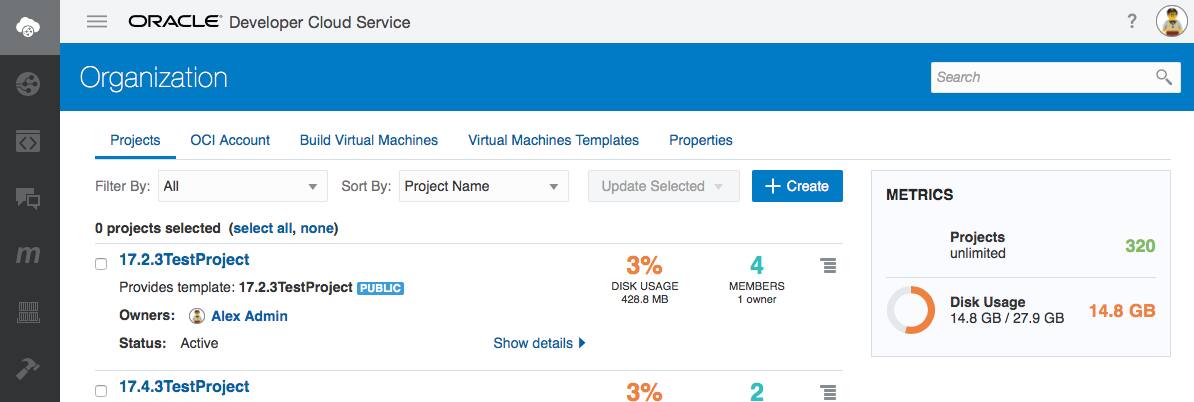Screen dimensions: 1194x402
Task: Open the help question mark
Action: tap(1132, 21)
